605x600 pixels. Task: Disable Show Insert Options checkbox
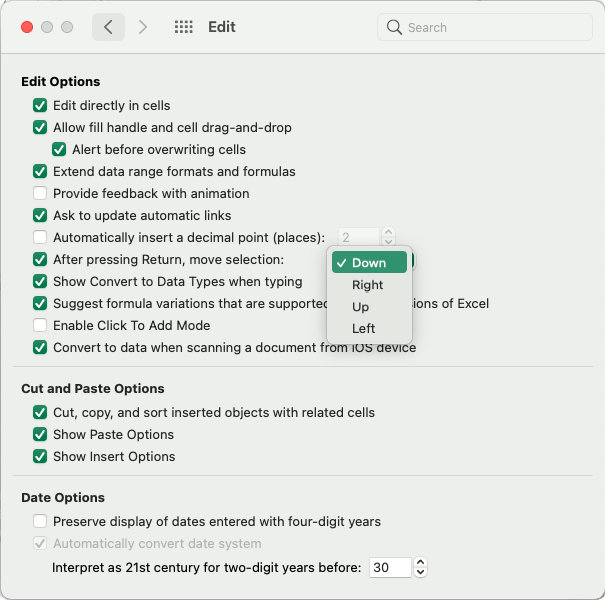click(40, 457)
